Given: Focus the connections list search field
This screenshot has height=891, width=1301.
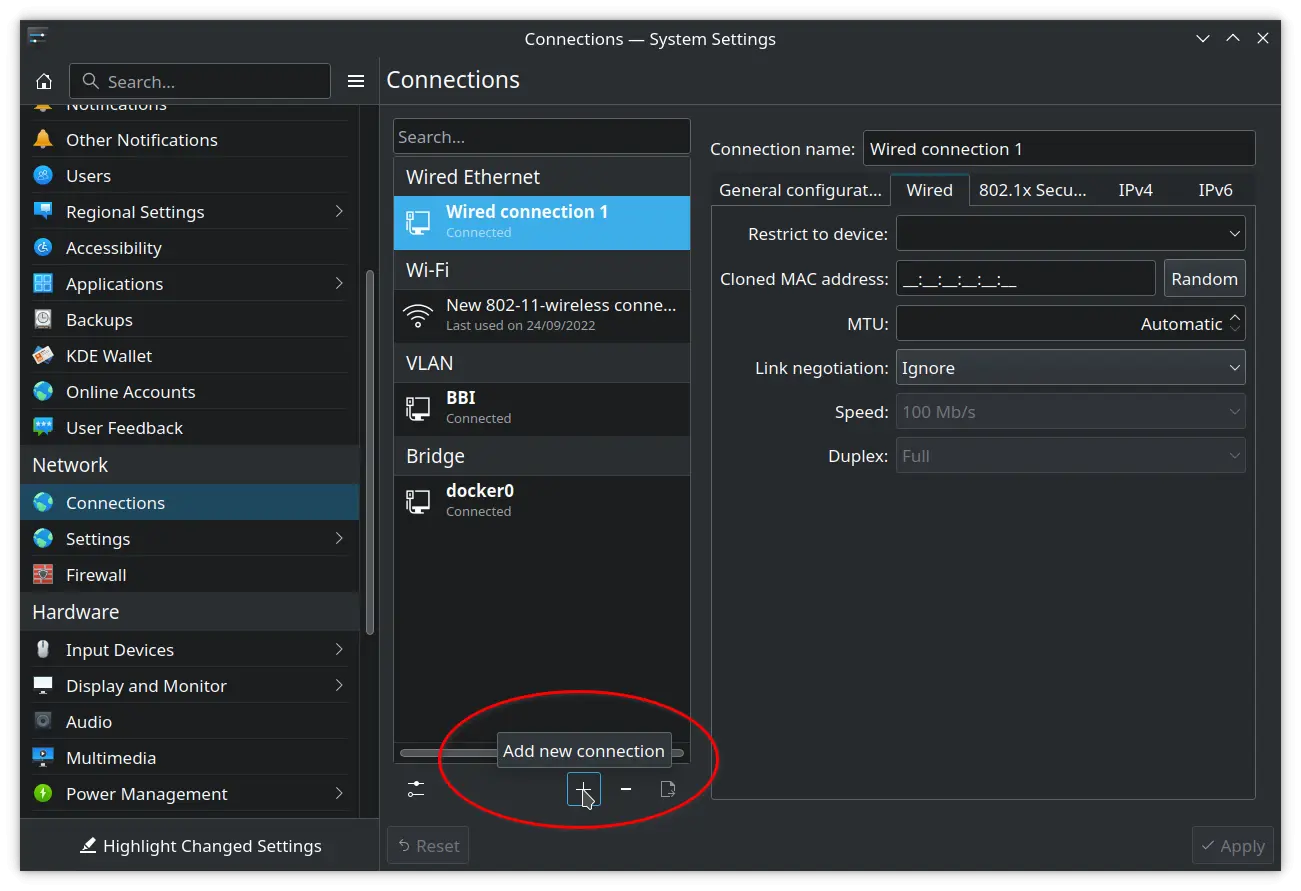Looking at the screenshot, I should tap(542, 137).
